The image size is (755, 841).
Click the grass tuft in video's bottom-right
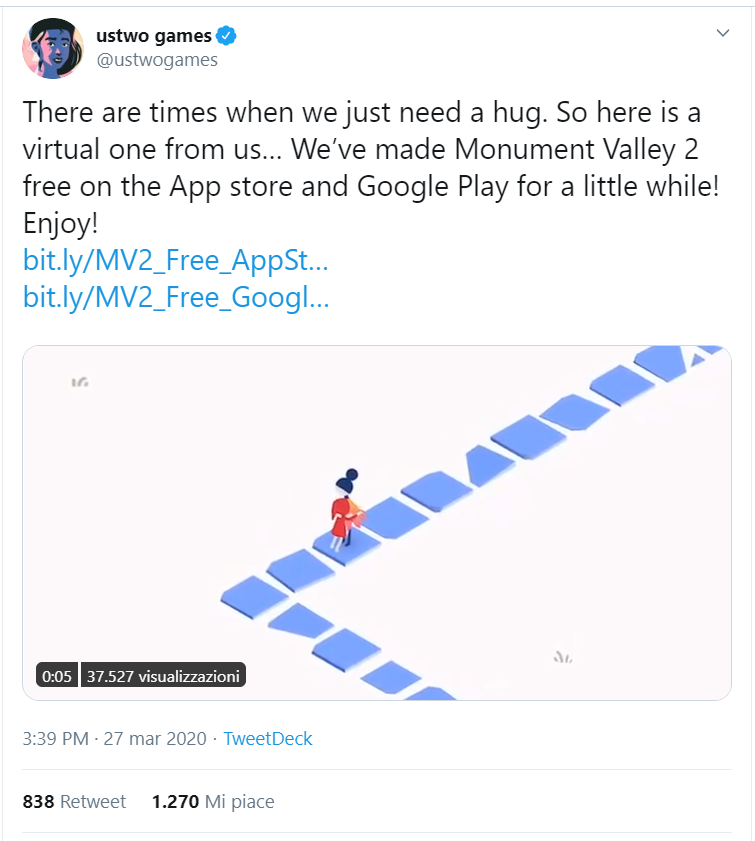[563, 657]
